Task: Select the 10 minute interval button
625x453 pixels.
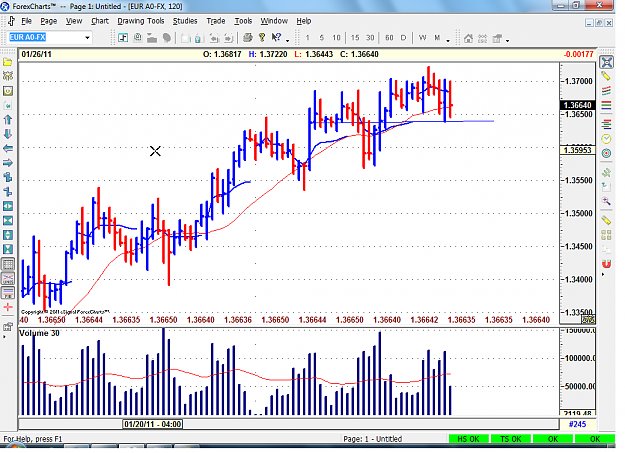Action: 336,38
